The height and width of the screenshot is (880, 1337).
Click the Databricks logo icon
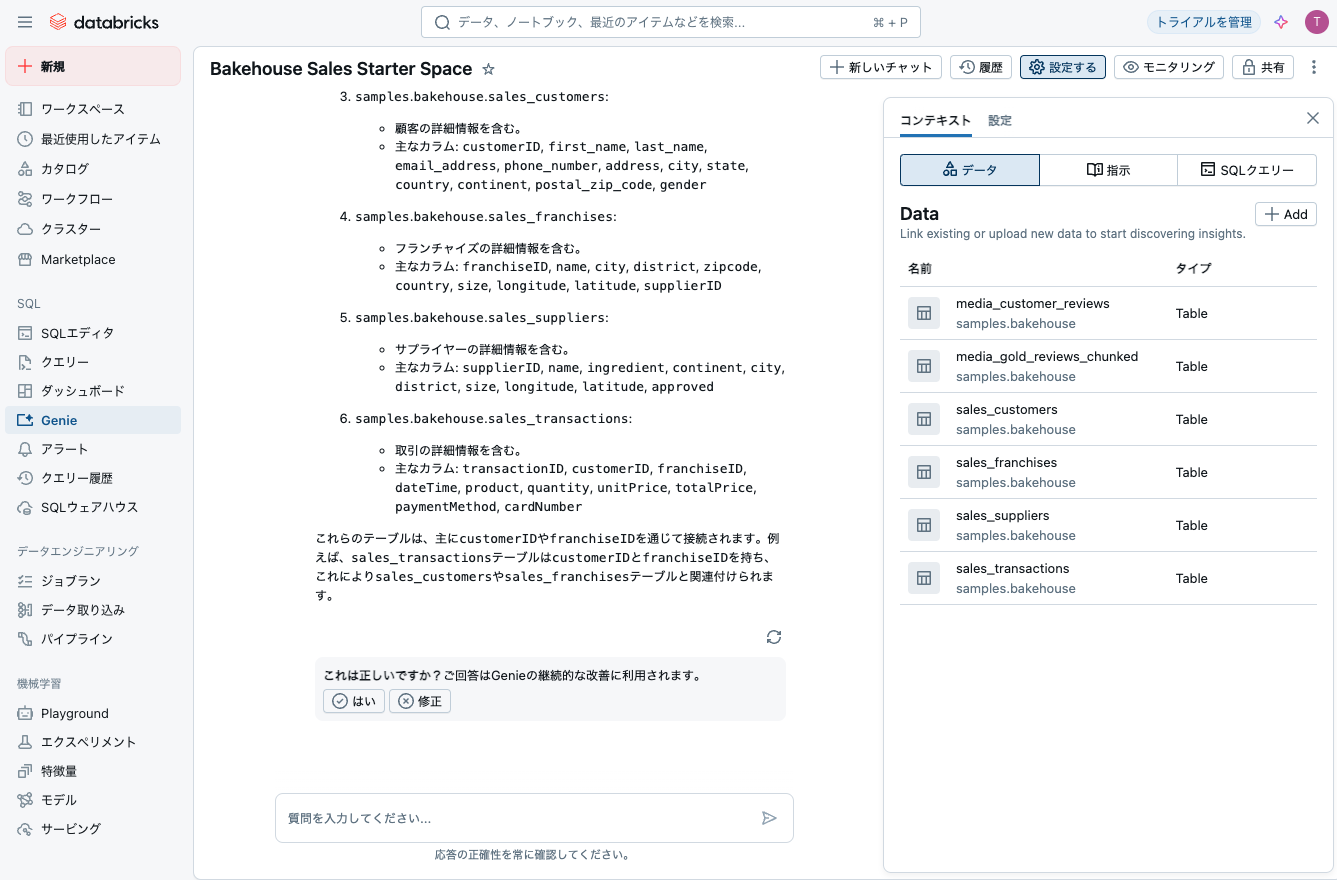pos(59,21)
